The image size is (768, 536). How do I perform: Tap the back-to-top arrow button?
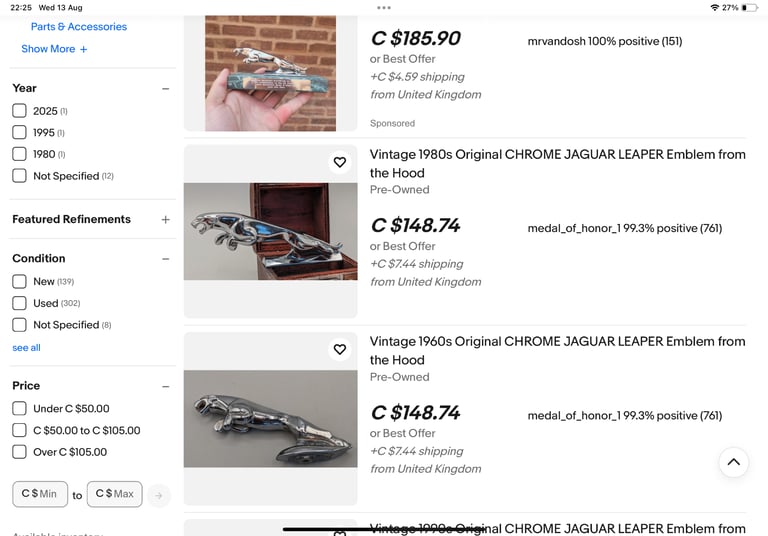pyautogui.click(x=733, y=462)
